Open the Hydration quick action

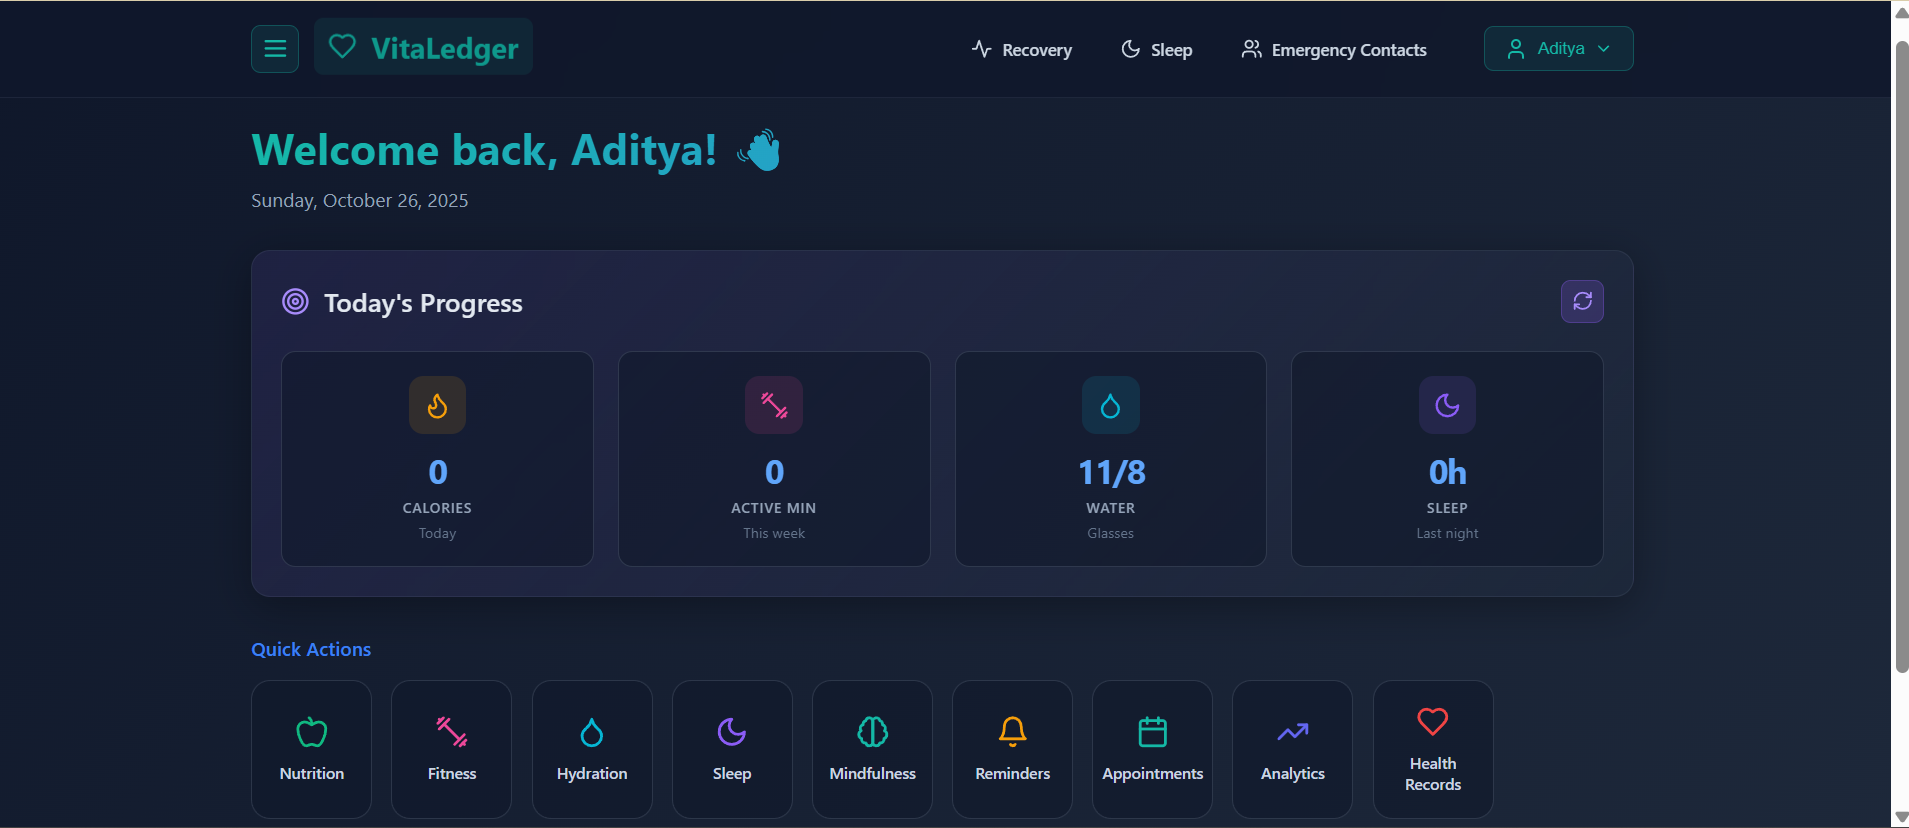pos(592,749)
